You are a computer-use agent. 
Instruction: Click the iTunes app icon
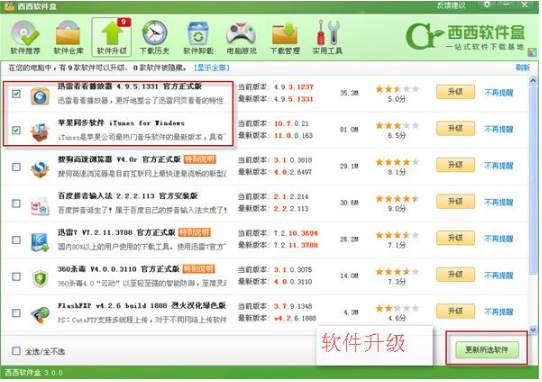click(40, 132)
